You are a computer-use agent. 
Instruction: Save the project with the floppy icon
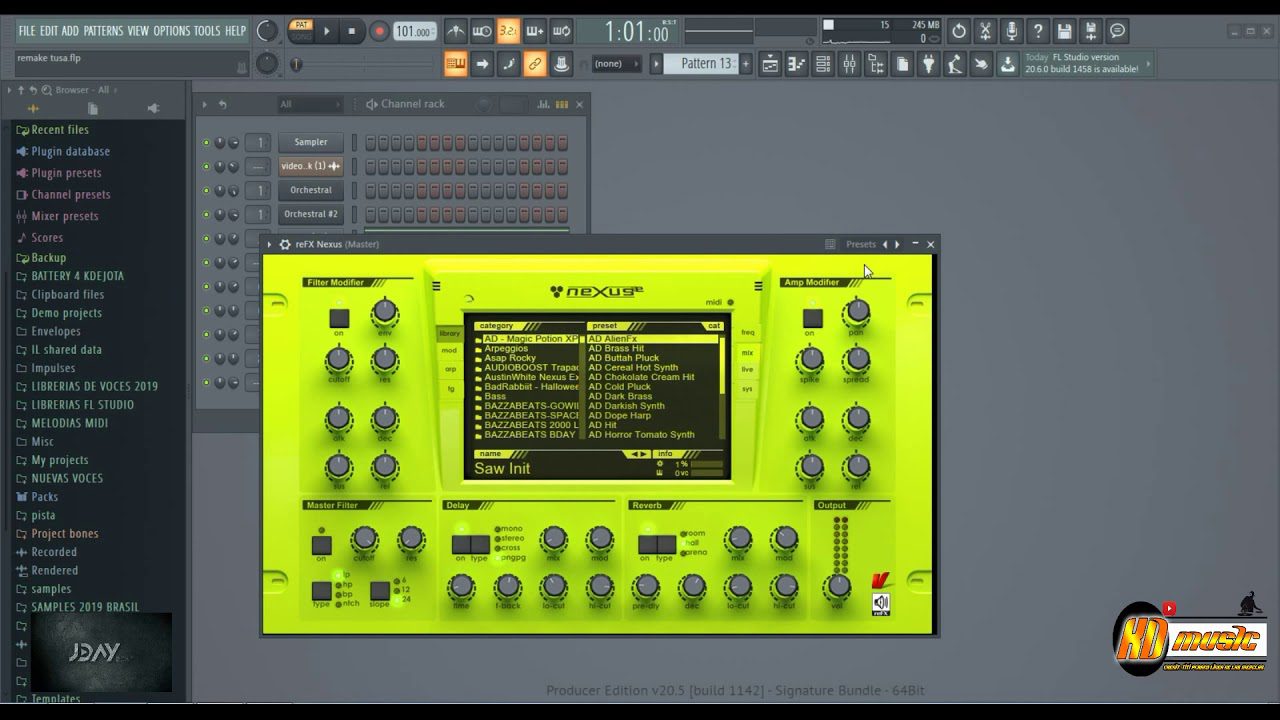(x=1064, y=31)
